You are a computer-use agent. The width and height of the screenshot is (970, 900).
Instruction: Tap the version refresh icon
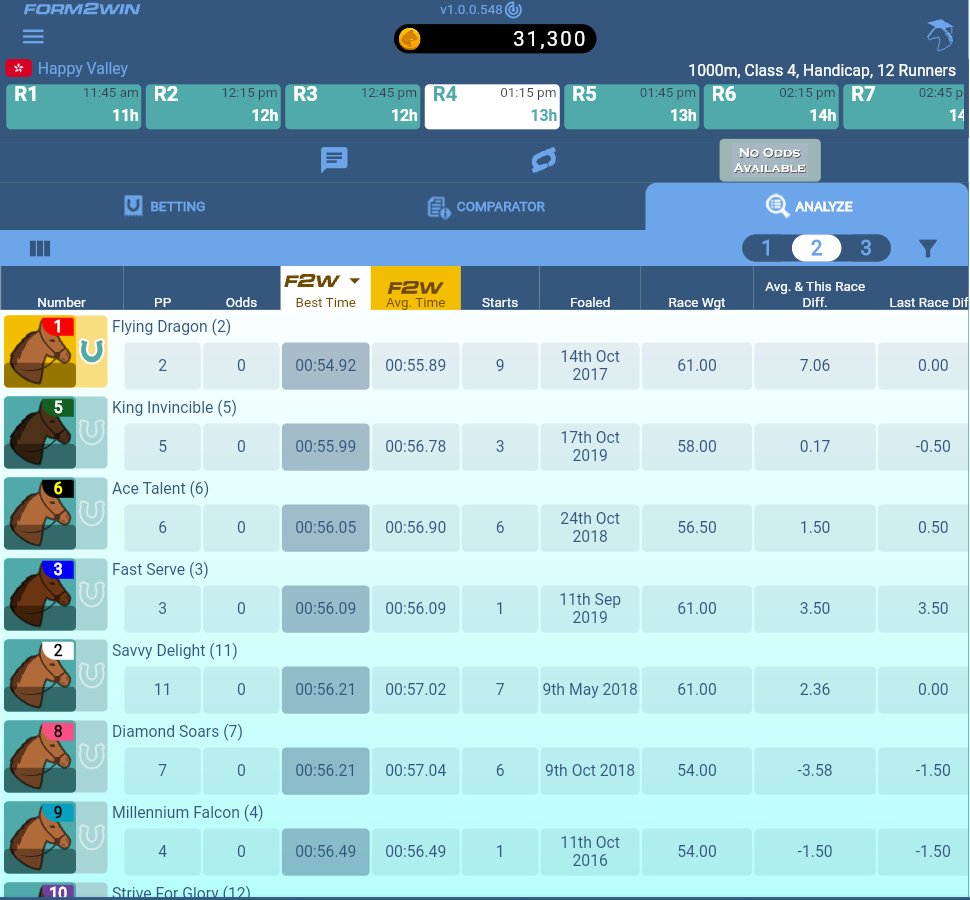(513, 10)
